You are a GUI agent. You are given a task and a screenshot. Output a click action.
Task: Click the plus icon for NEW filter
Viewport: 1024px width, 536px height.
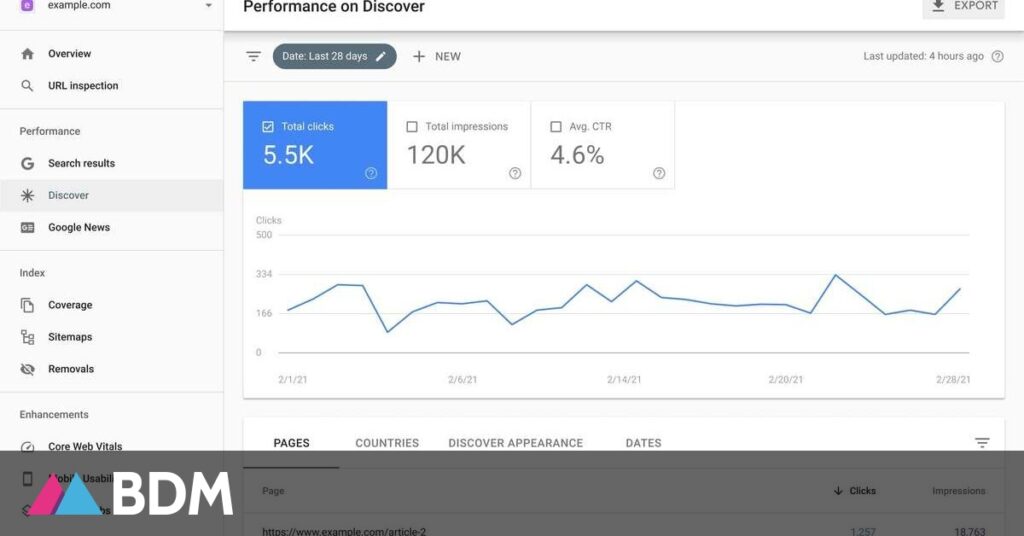pos(419,56)
